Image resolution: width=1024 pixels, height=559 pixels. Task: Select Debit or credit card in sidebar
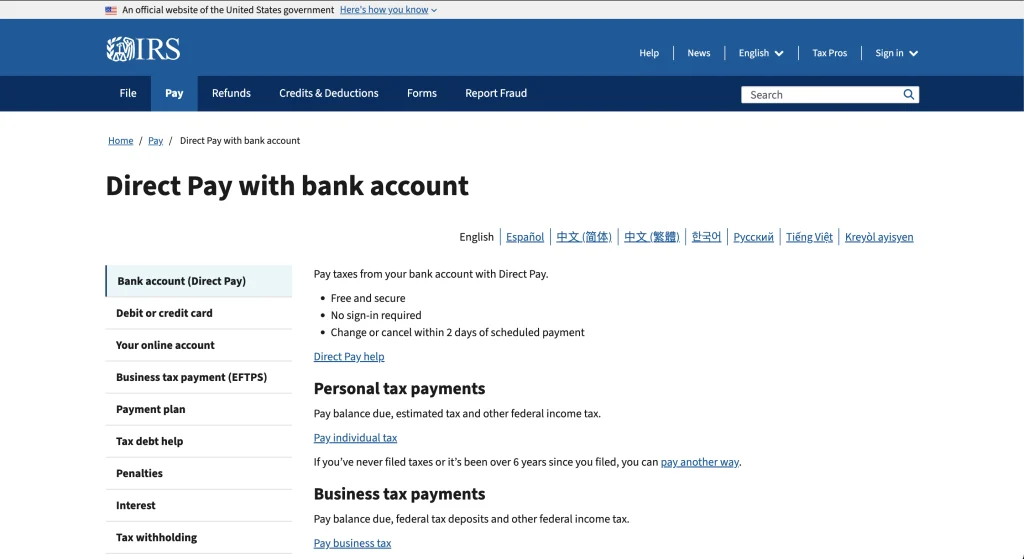tap(199, 313)
